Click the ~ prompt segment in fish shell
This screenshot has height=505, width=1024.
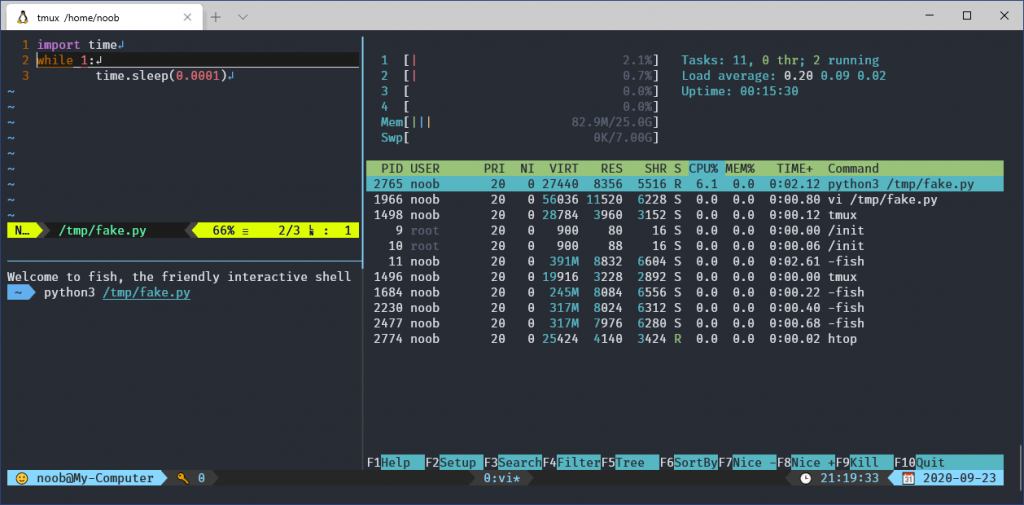click(21, 293)
